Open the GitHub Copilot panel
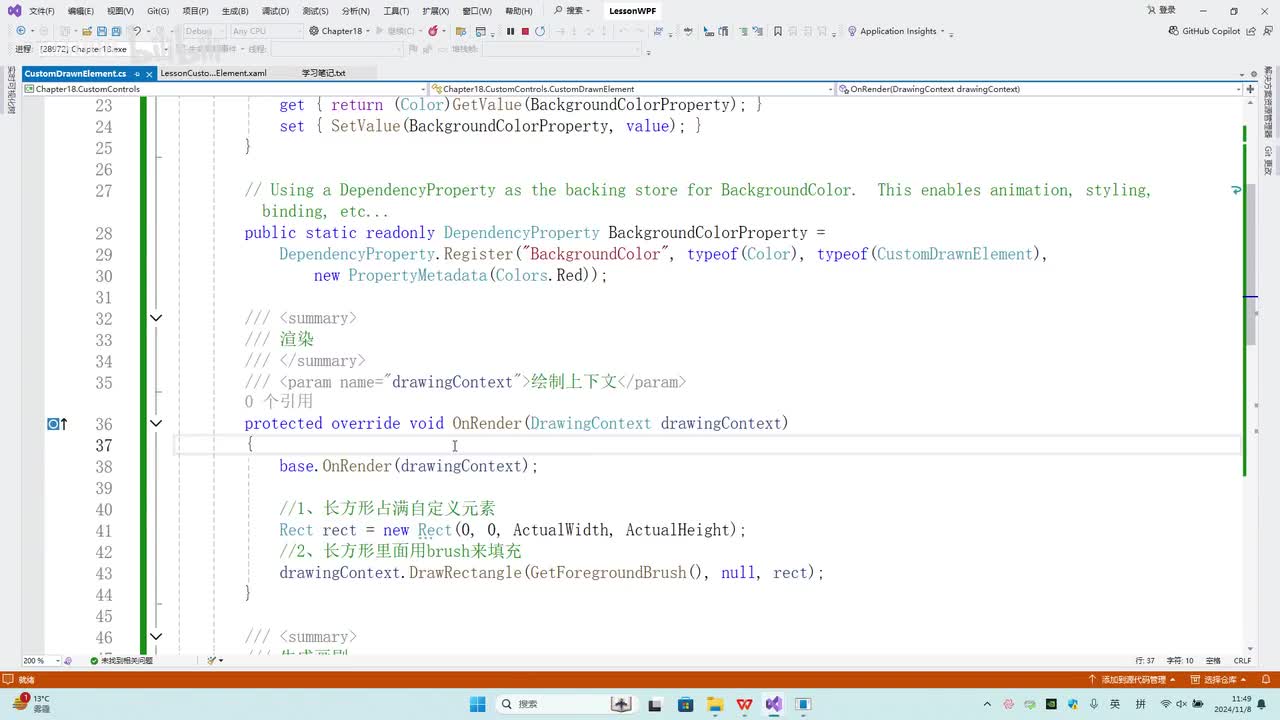The image size is (1280, 720). click(1204, 31)
